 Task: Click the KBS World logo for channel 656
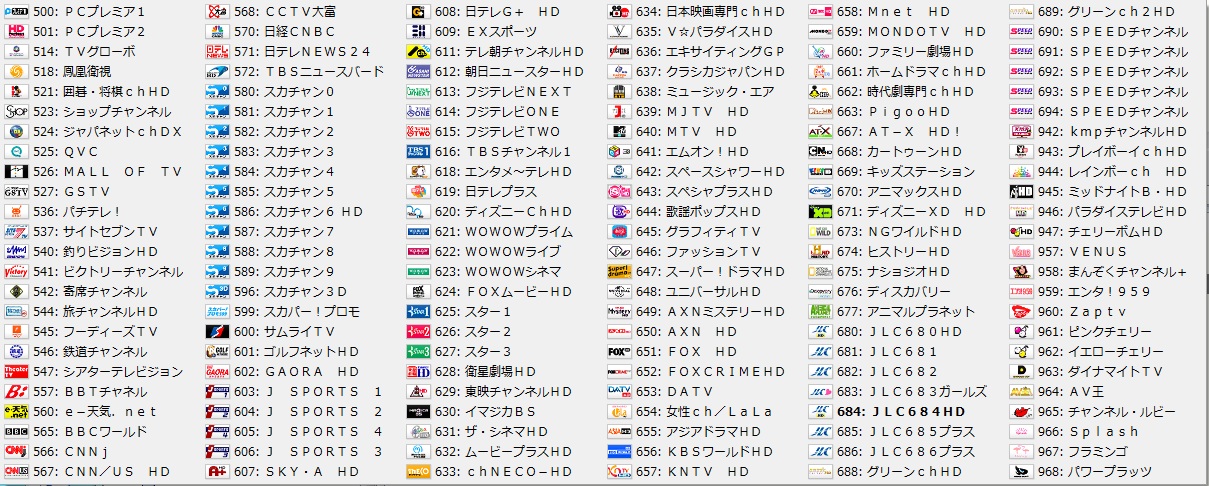(620, 451)
